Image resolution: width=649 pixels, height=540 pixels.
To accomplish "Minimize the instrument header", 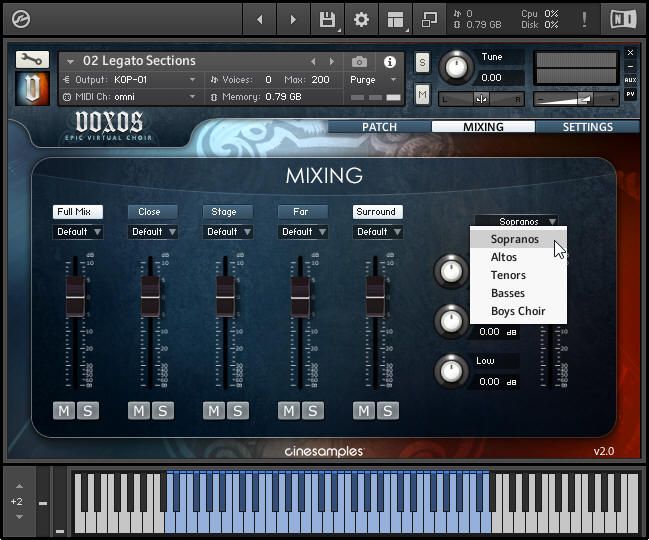I will point(630,66).
